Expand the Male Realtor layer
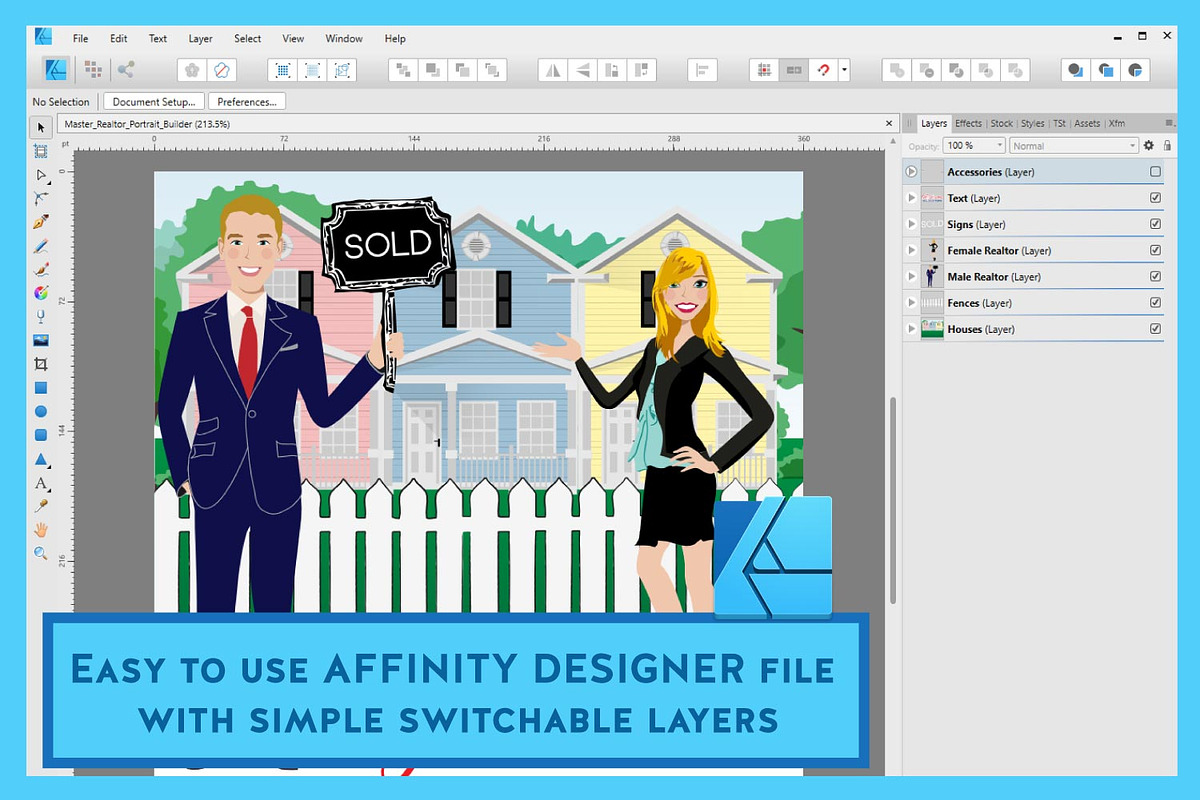The height and width of the screenshot is (800, 1200). coord(911,276)
